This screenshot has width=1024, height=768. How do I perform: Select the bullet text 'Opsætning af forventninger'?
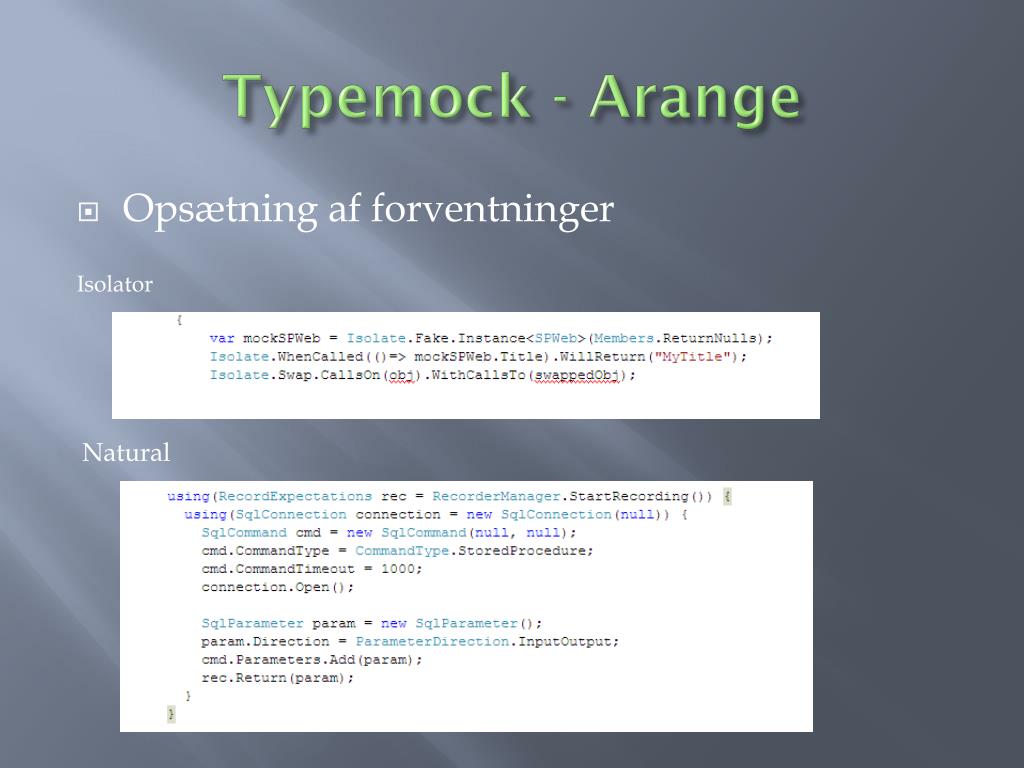pyautogui.click(x=368, y=210)
